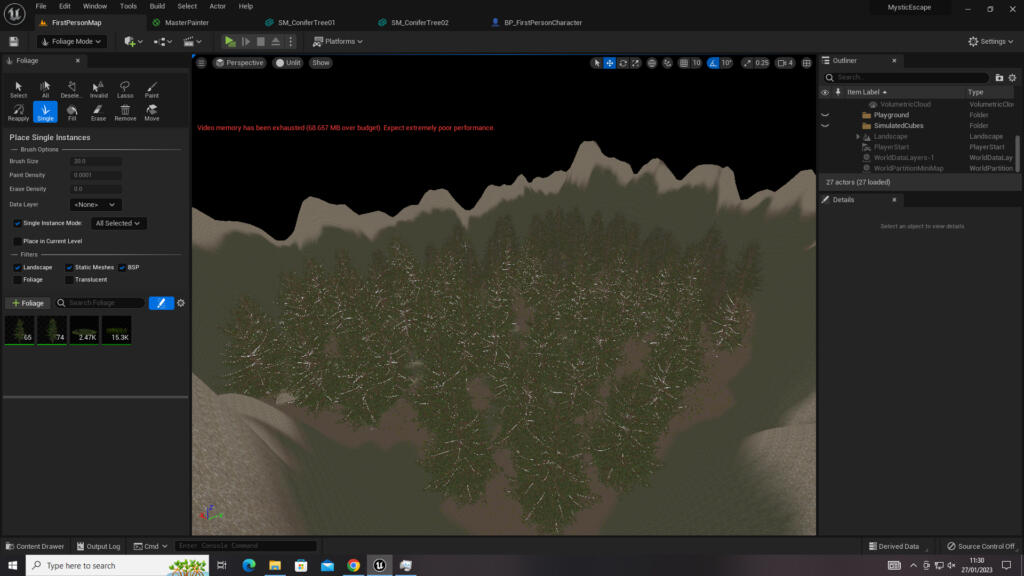Choose the Reapply foliage tool
Viewport: 1024px width, 576px height.
coord(18,112)
